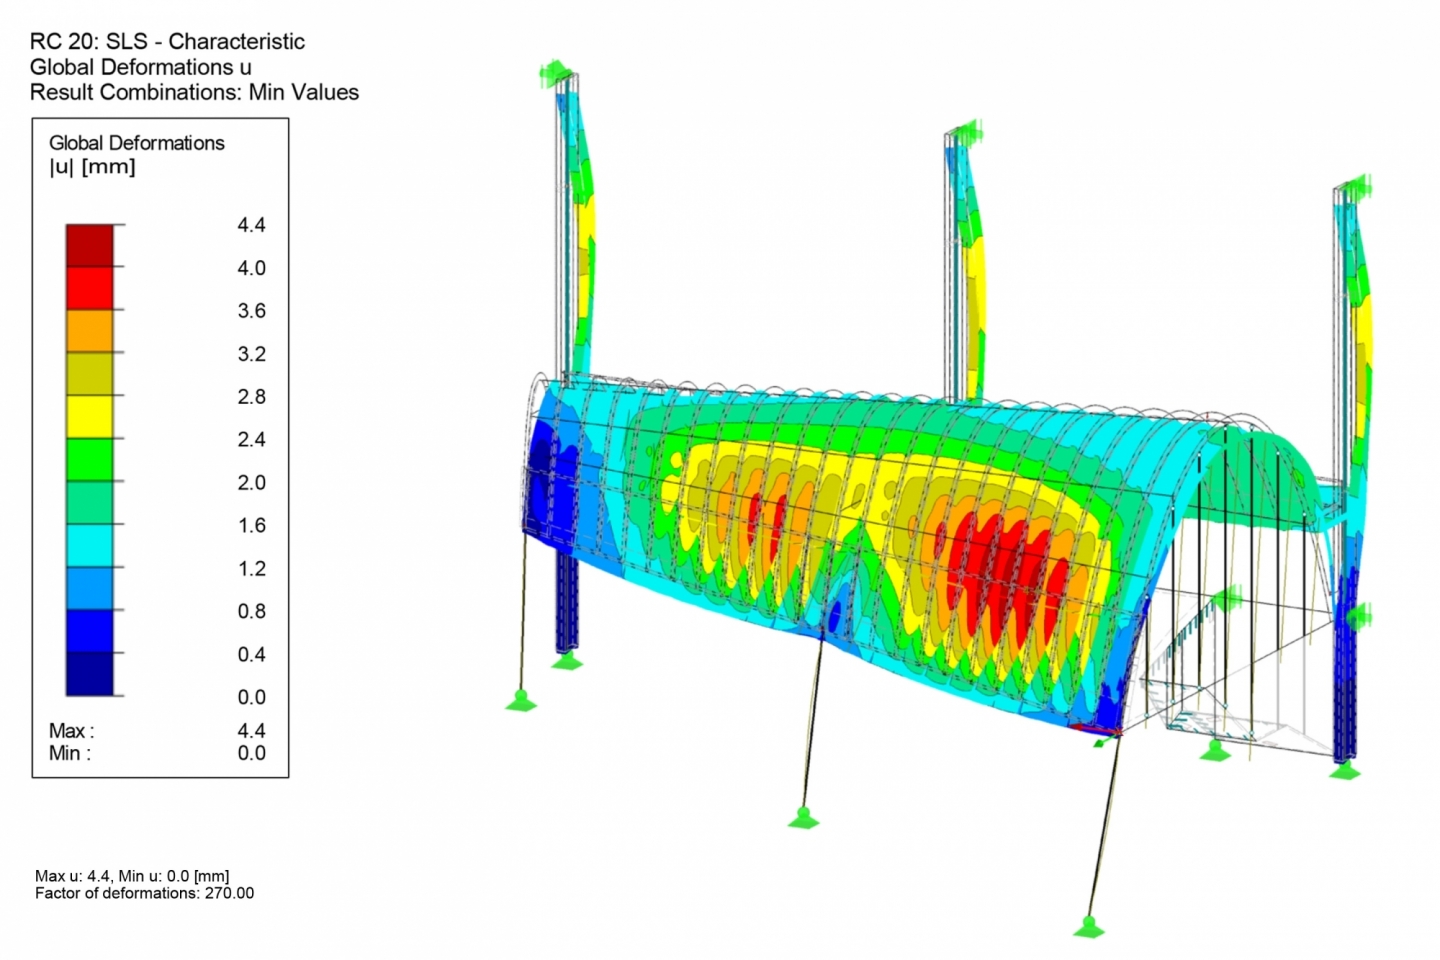The image size is (1440, 960).
Task: Click the 4.0 scale value
Action: (x=251, y=268)
